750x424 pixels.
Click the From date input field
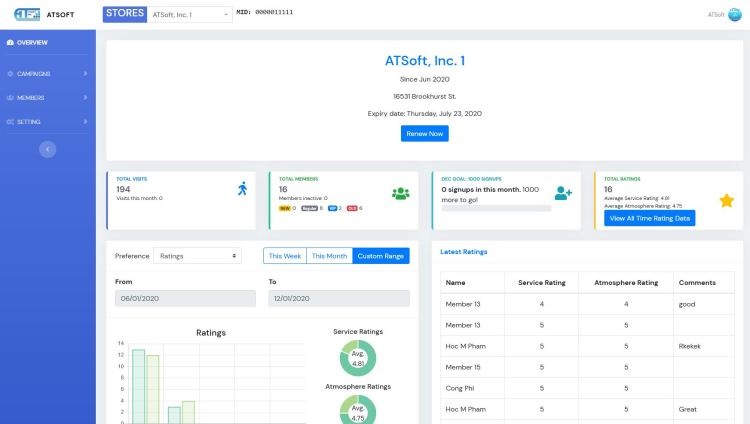pyautogui.click(x=185, y=299)
